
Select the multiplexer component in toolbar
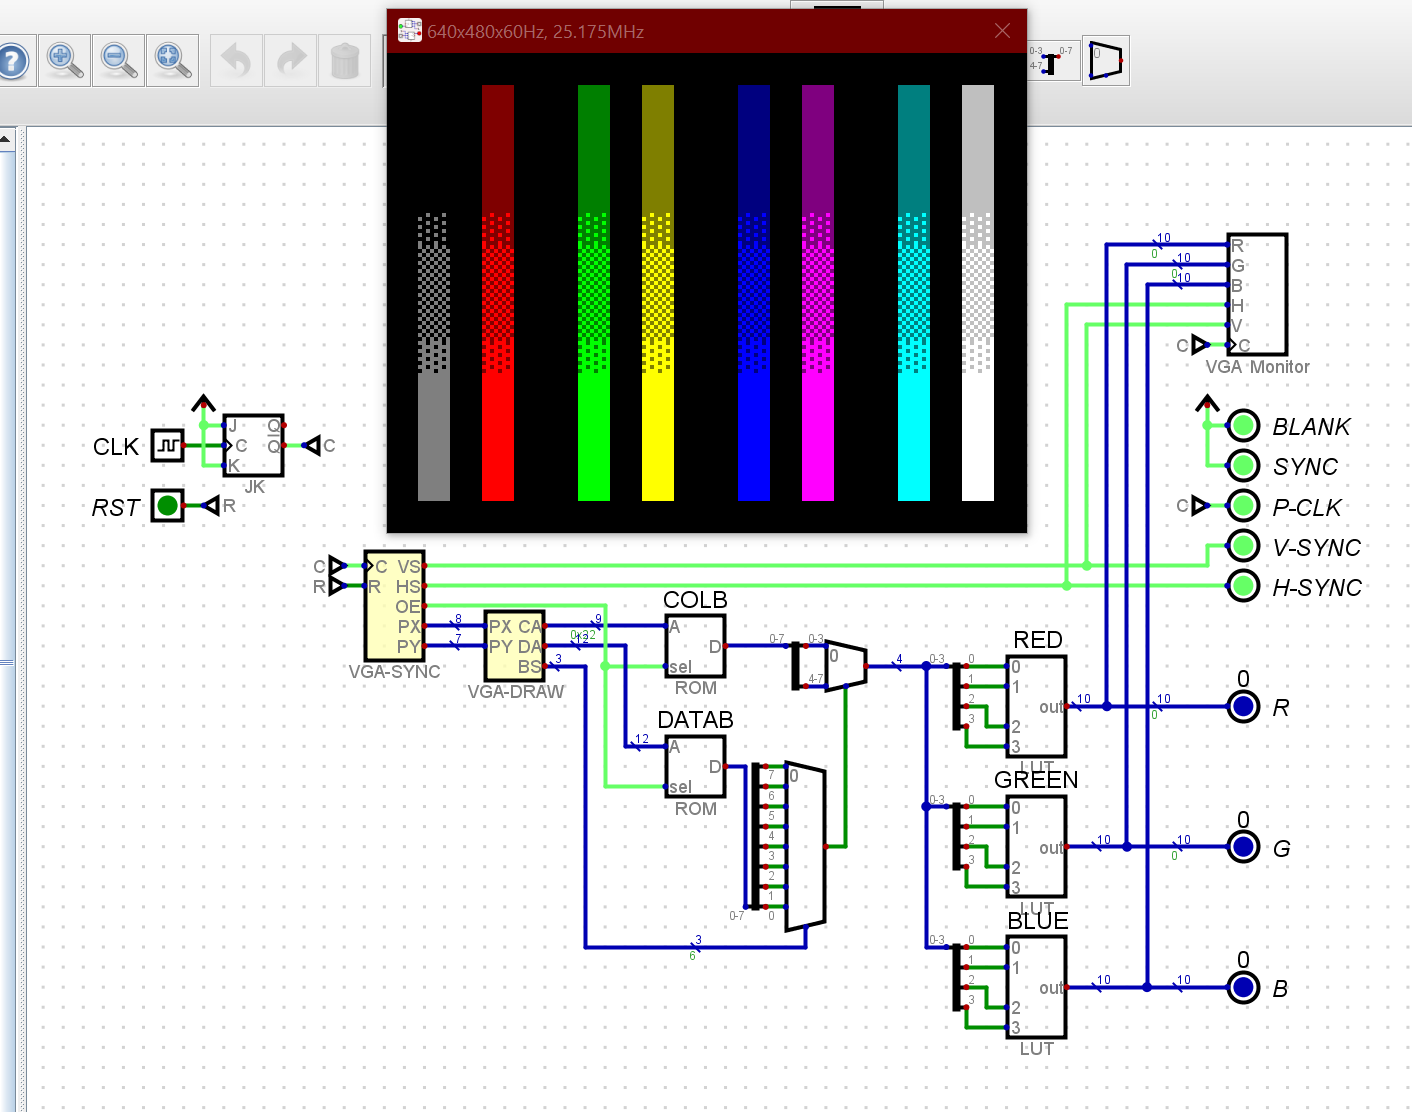coord(1106,61)
